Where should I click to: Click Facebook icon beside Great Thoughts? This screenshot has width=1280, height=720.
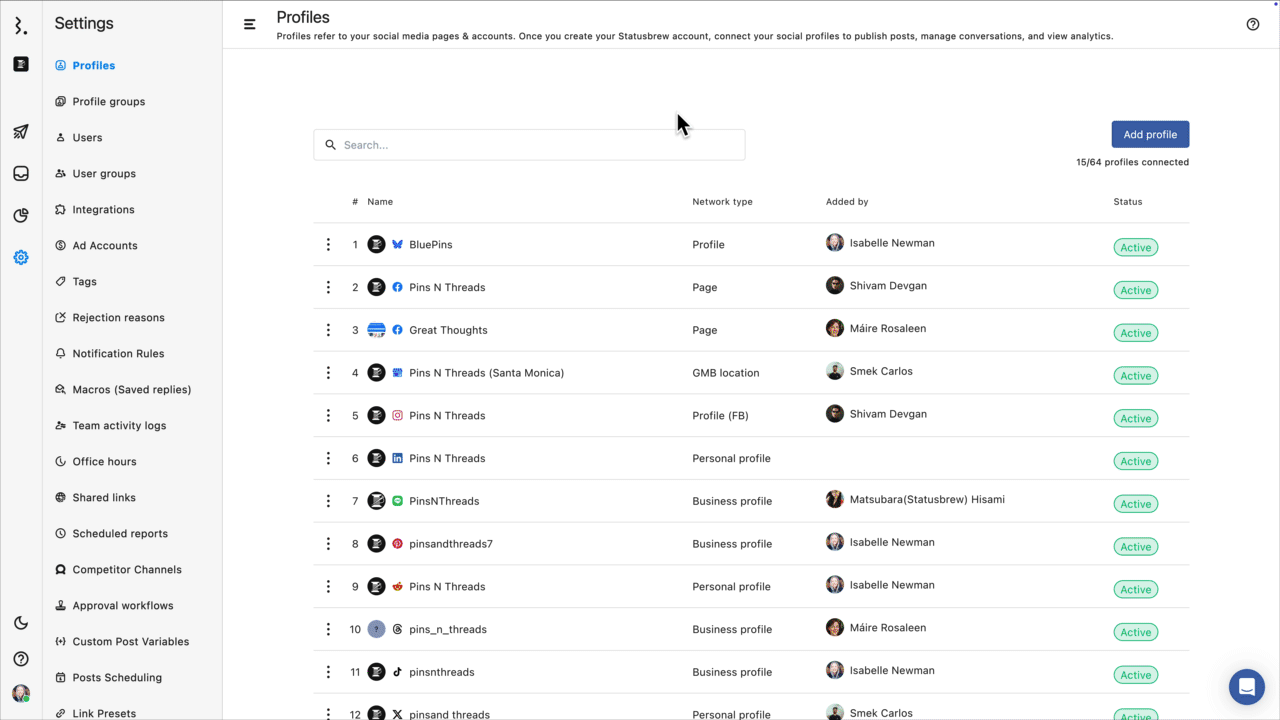click(x=397, y=330)
